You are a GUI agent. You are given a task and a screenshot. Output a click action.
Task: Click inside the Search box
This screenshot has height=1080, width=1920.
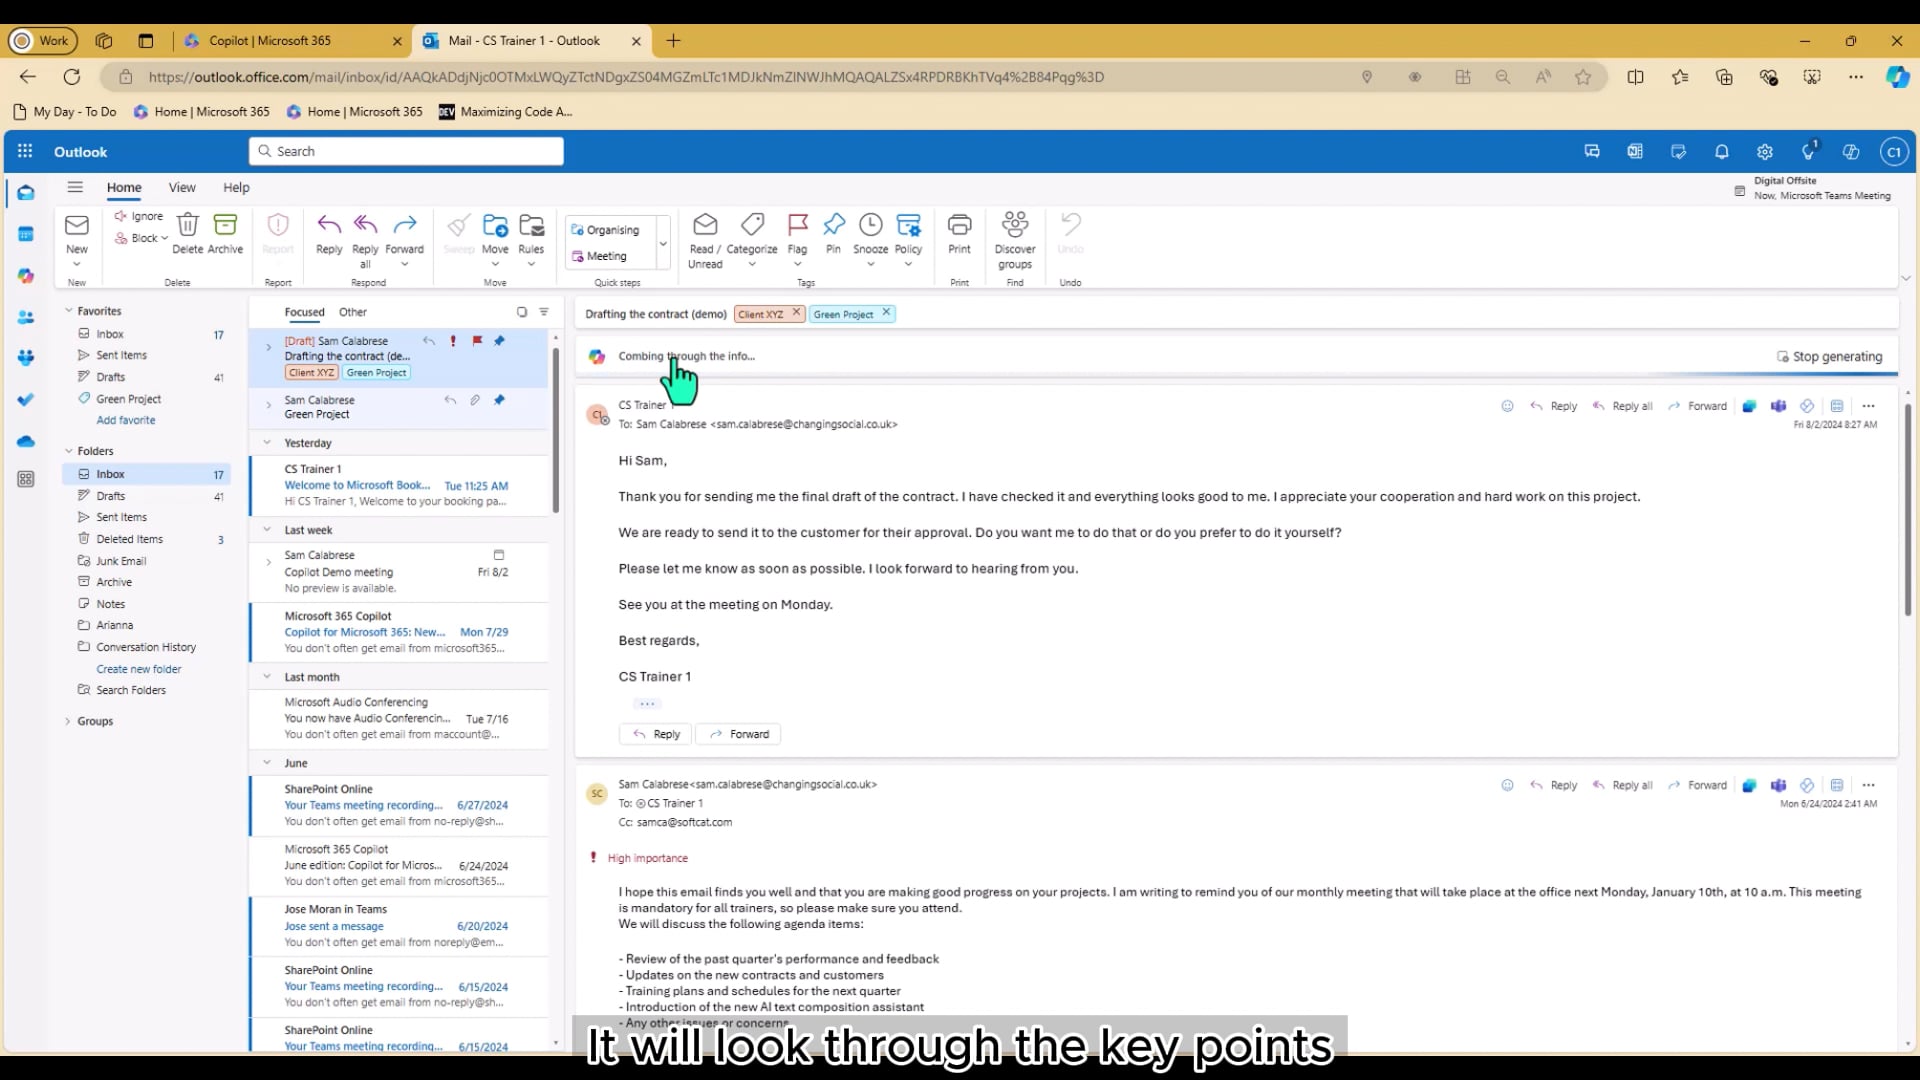click(x=405, y=151)
